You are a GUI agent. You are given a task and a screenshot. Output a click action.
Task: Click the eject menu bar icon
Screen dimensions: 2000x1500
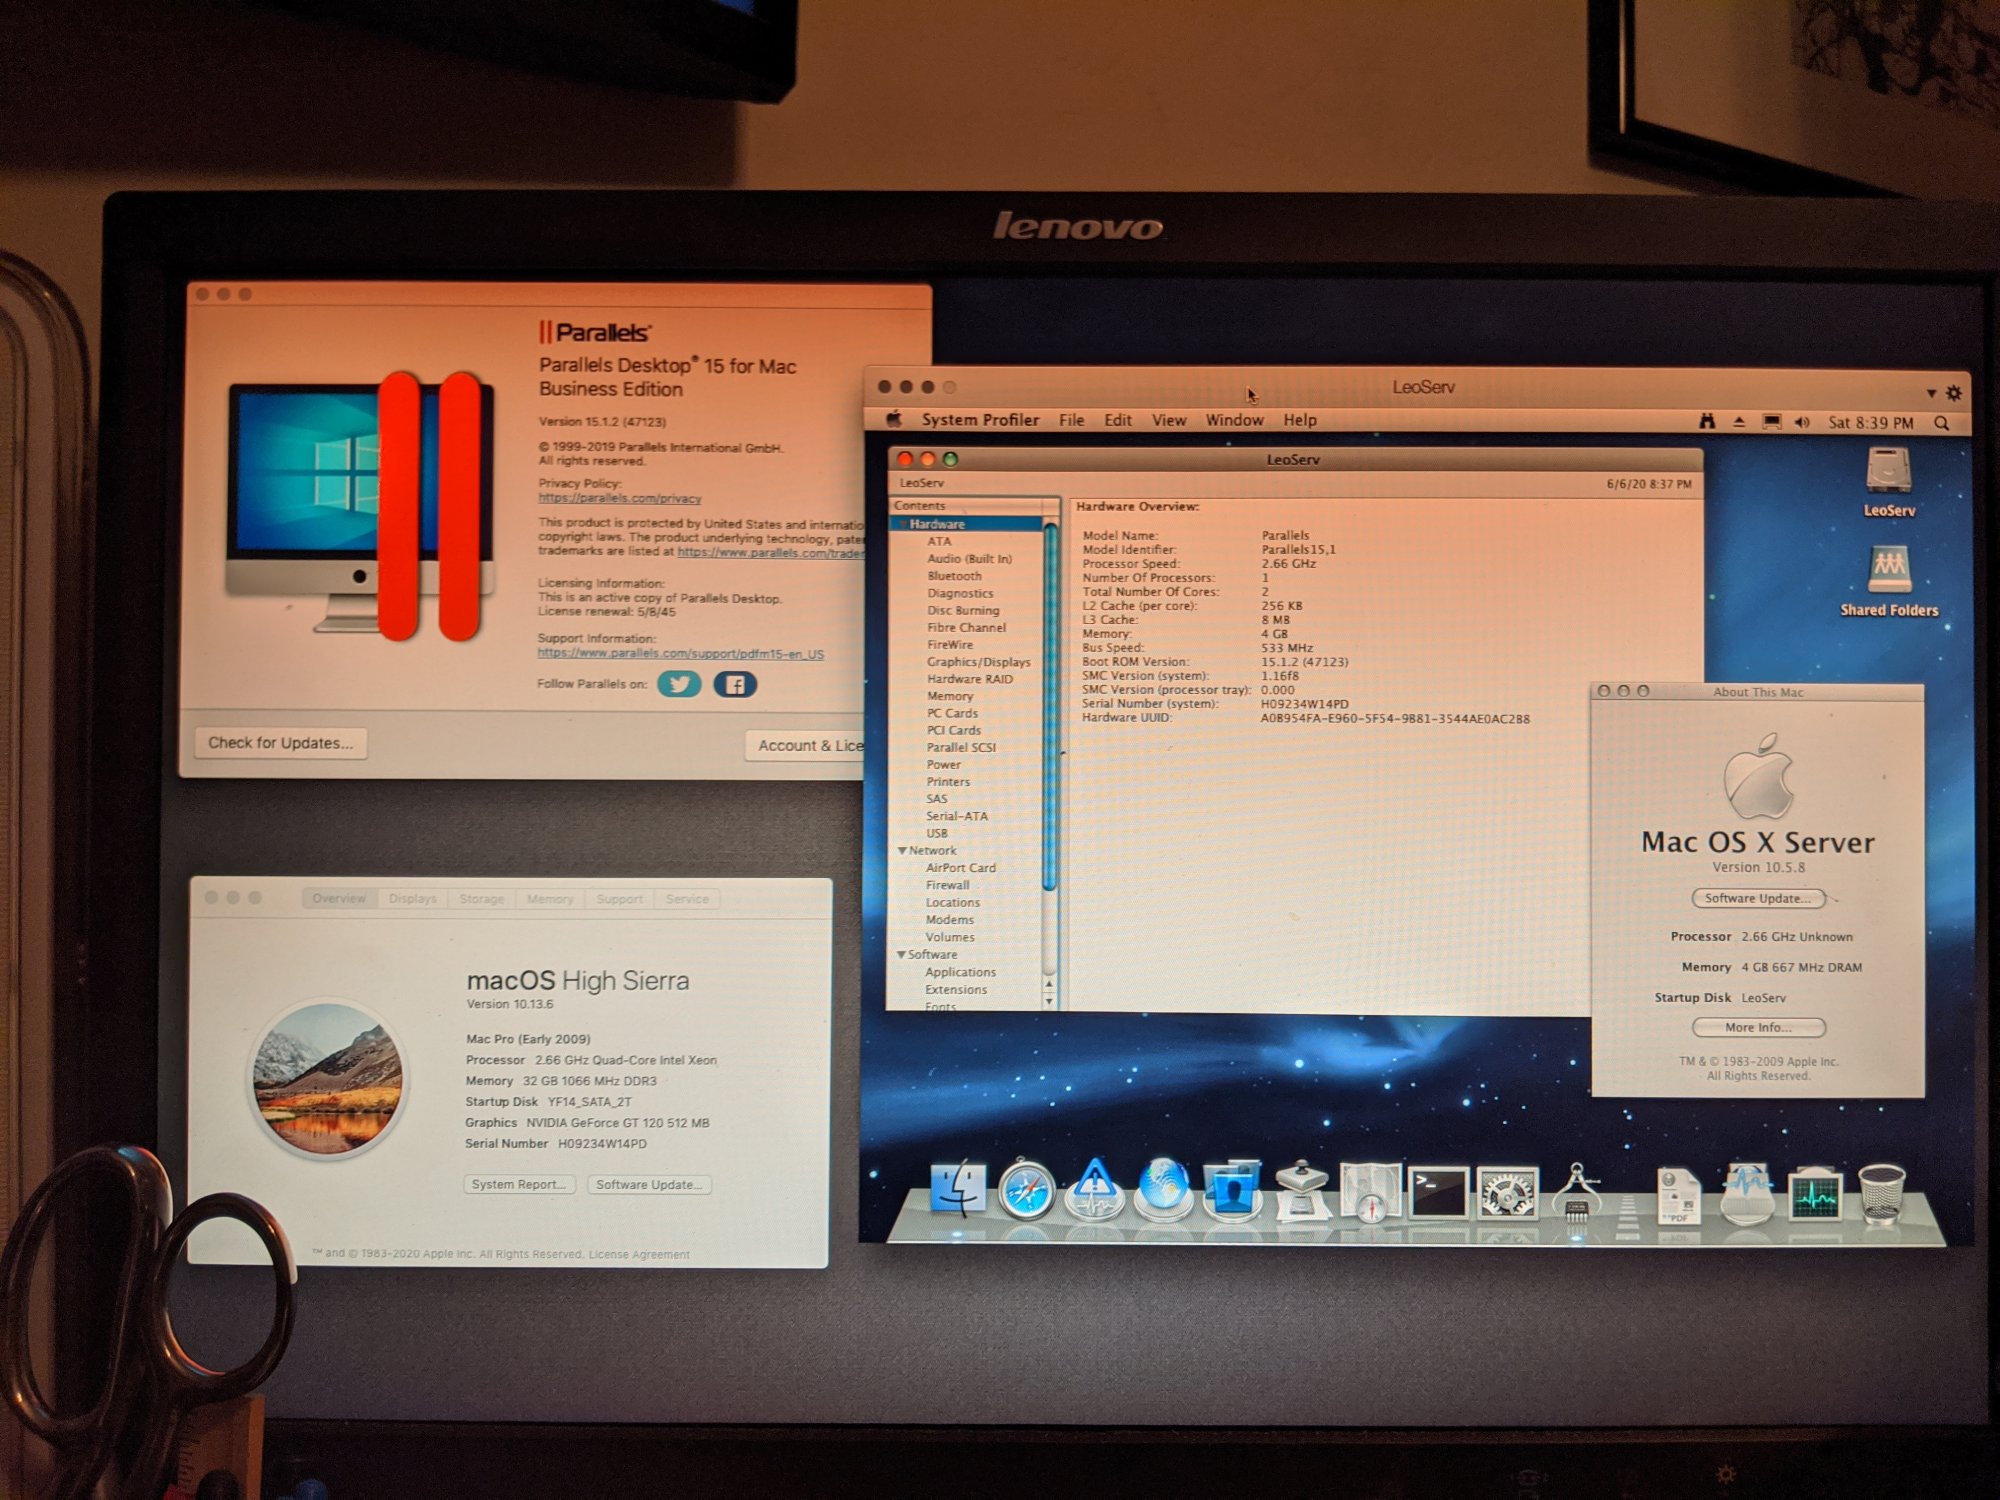tap(1739, 423)
